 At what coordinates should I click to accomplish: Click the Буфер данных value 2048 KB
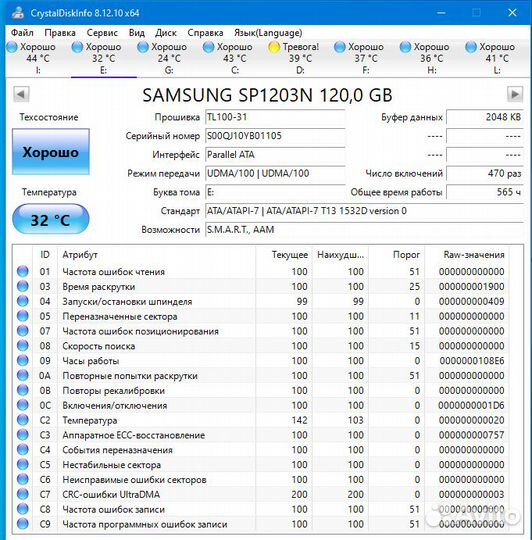pos(485,117)
